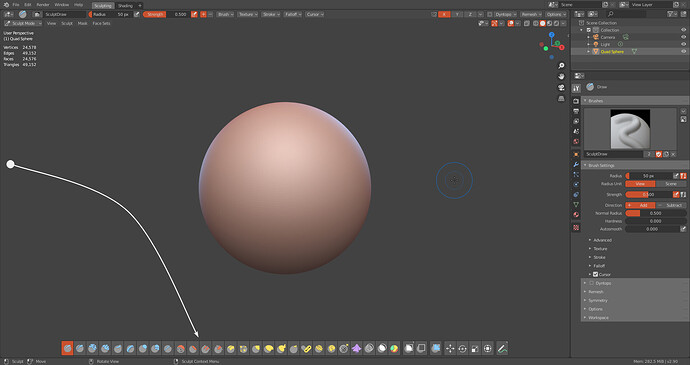Select the Box Mask tool
Screen dimensions: 690x365
tap(409, 348)
